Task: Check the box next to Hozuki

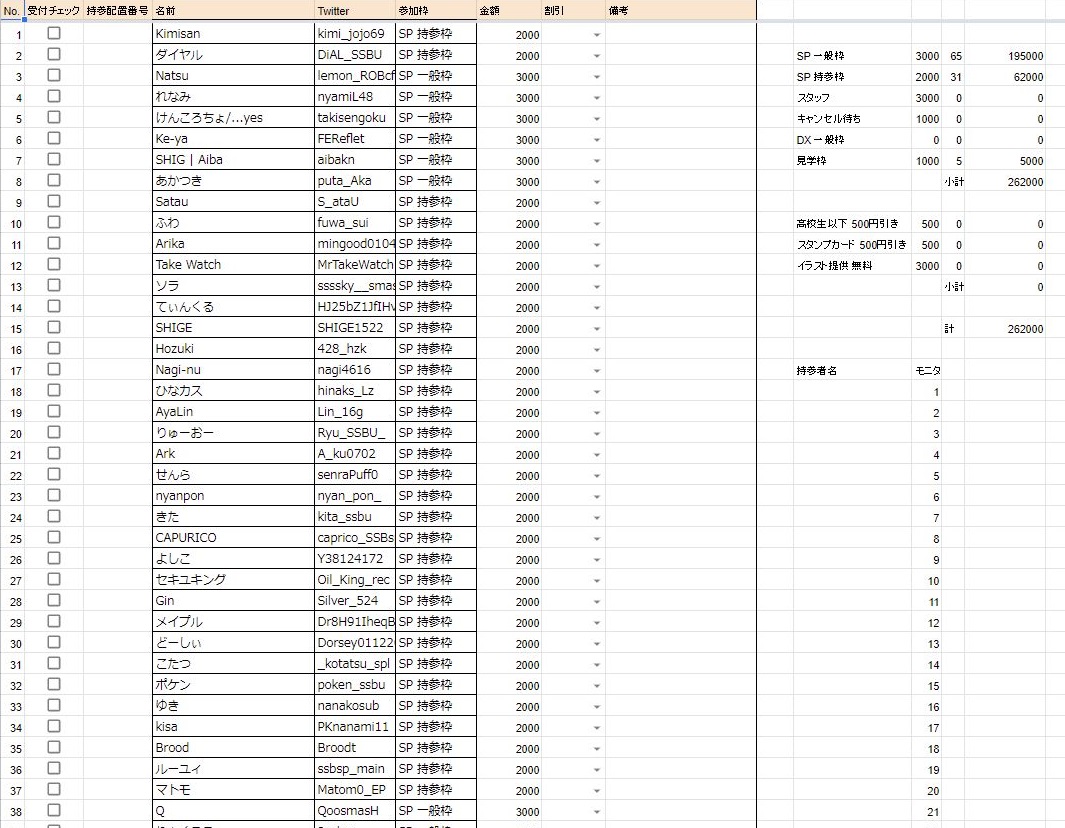Action: (x=54, y=348)
